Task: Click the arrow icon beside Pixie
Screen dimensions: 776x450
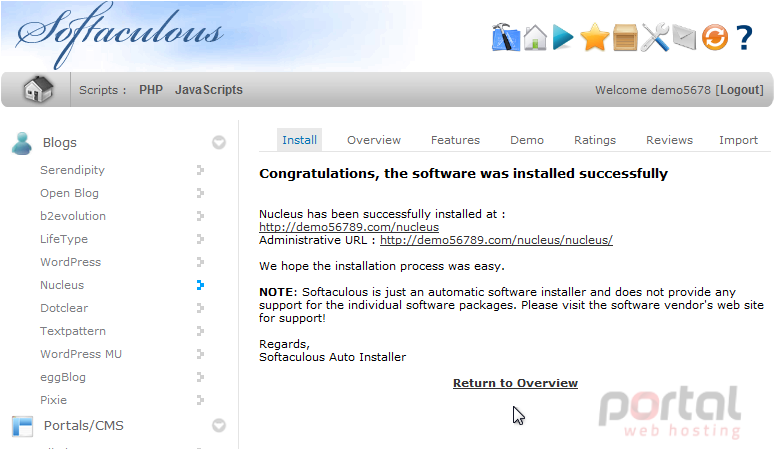Action: click(x=200, y=400)
